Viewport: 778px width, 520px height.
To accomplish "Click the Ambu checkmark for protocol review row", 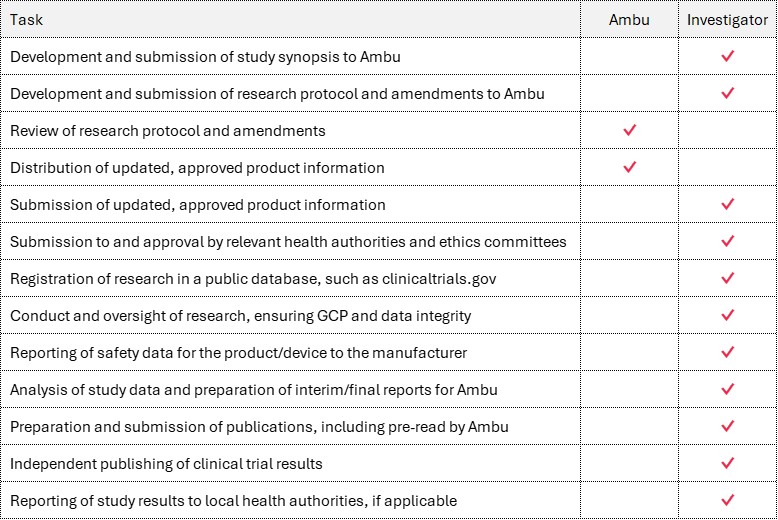I will [x=629, y=131].
